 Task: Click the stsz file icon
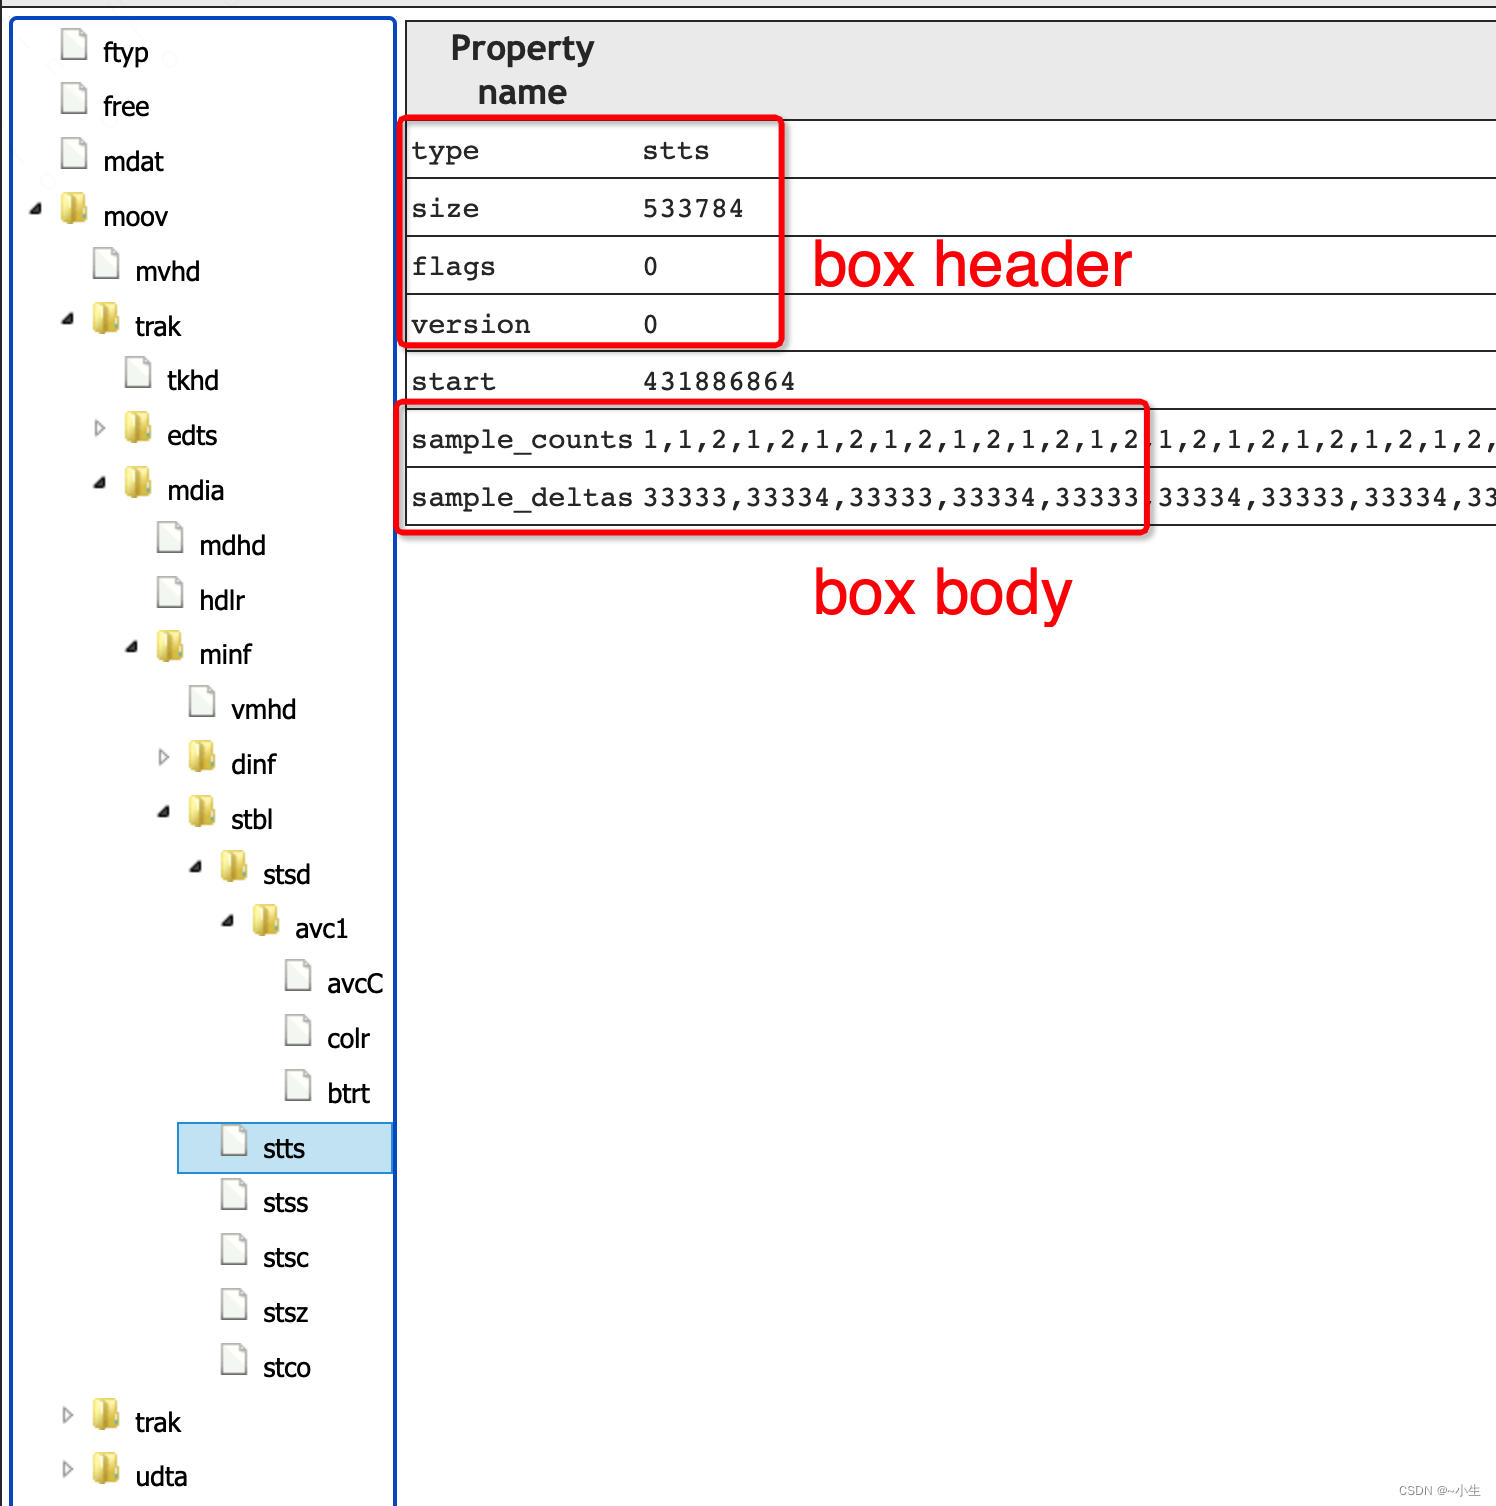(234, 1304)
